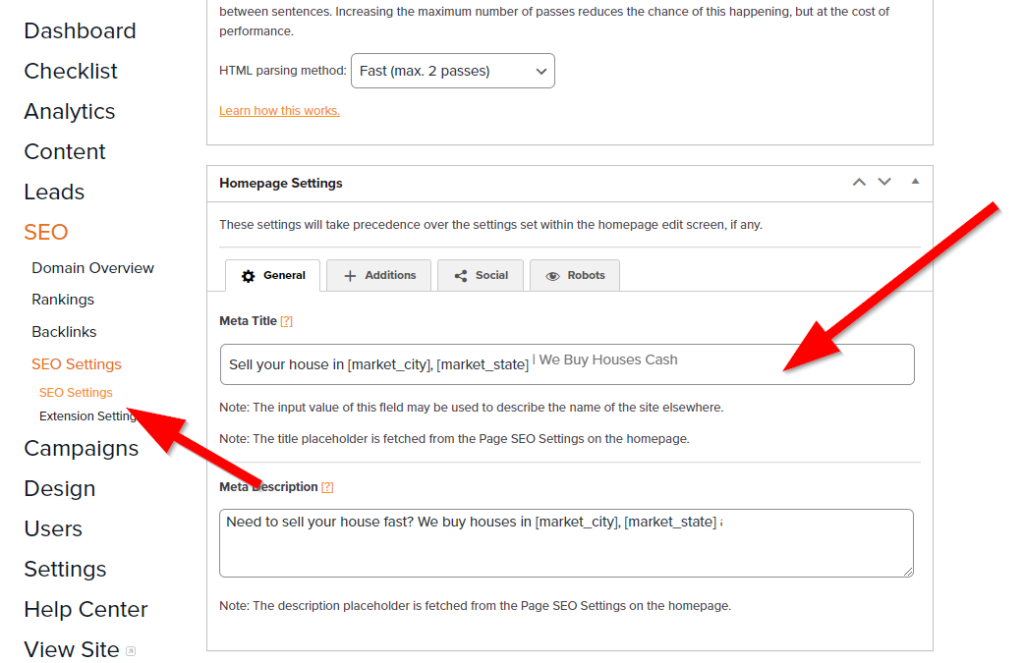Open the Help Center
Screen dimensions: 1024x663
pyautogui.click(x=86, y=609)
